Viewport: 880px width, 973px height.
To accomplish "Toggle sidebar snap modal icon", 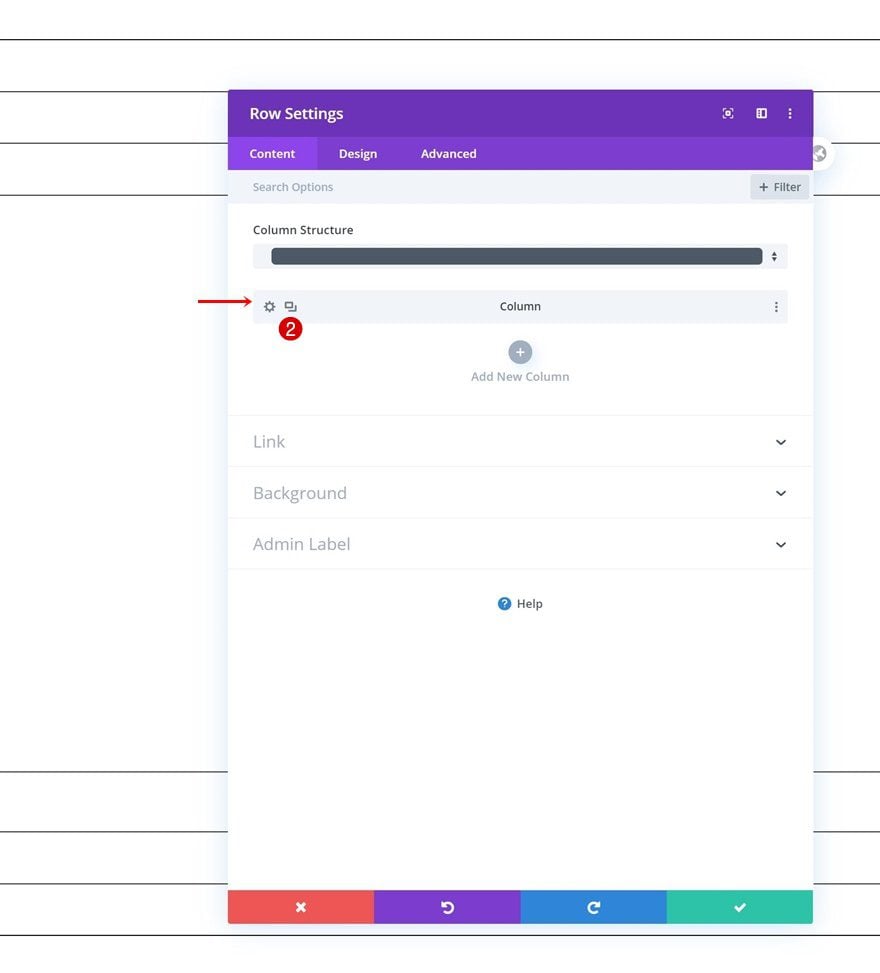I will tap(761, 114).
